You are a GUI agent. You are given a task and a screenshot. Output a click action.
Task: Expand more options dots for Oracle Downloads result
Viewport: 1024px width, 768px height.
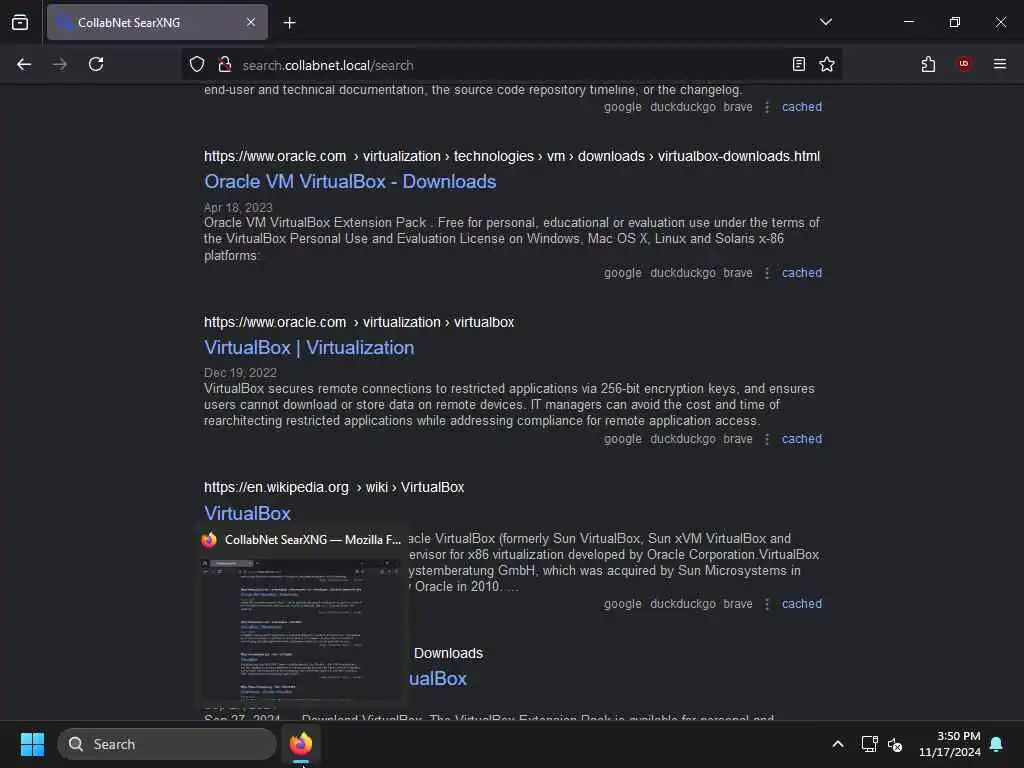point(767,272)
